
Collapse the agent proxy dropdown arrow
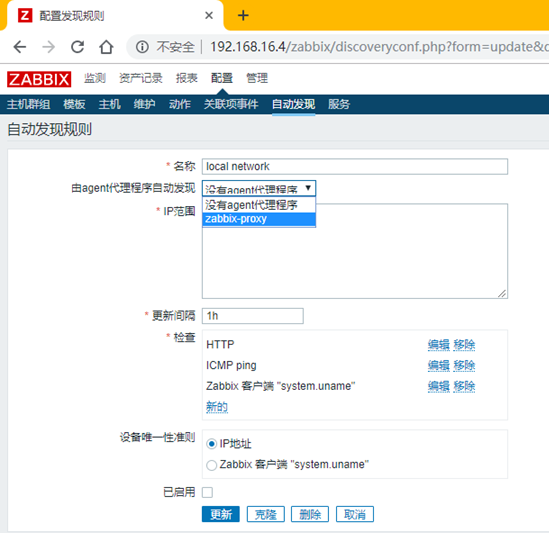click(308, 188)
